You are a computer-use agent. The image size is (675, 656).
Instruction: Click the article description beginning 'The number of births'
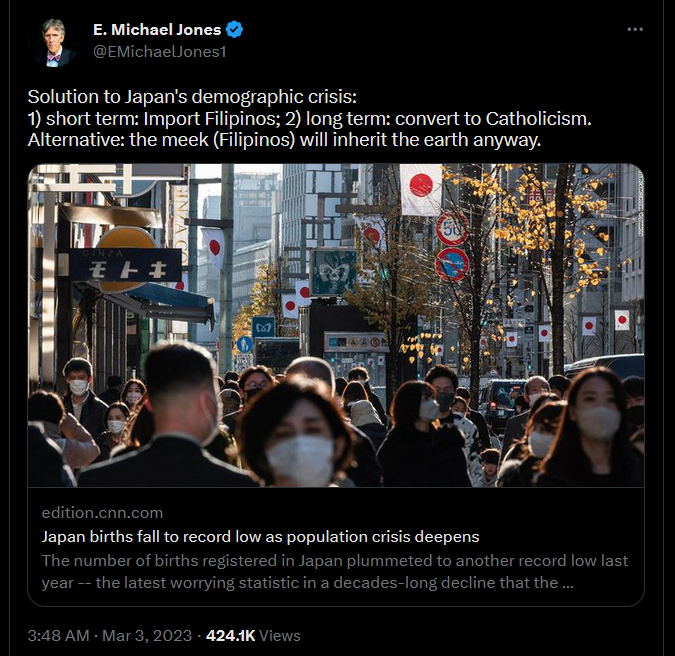click(x=335, y=572)
